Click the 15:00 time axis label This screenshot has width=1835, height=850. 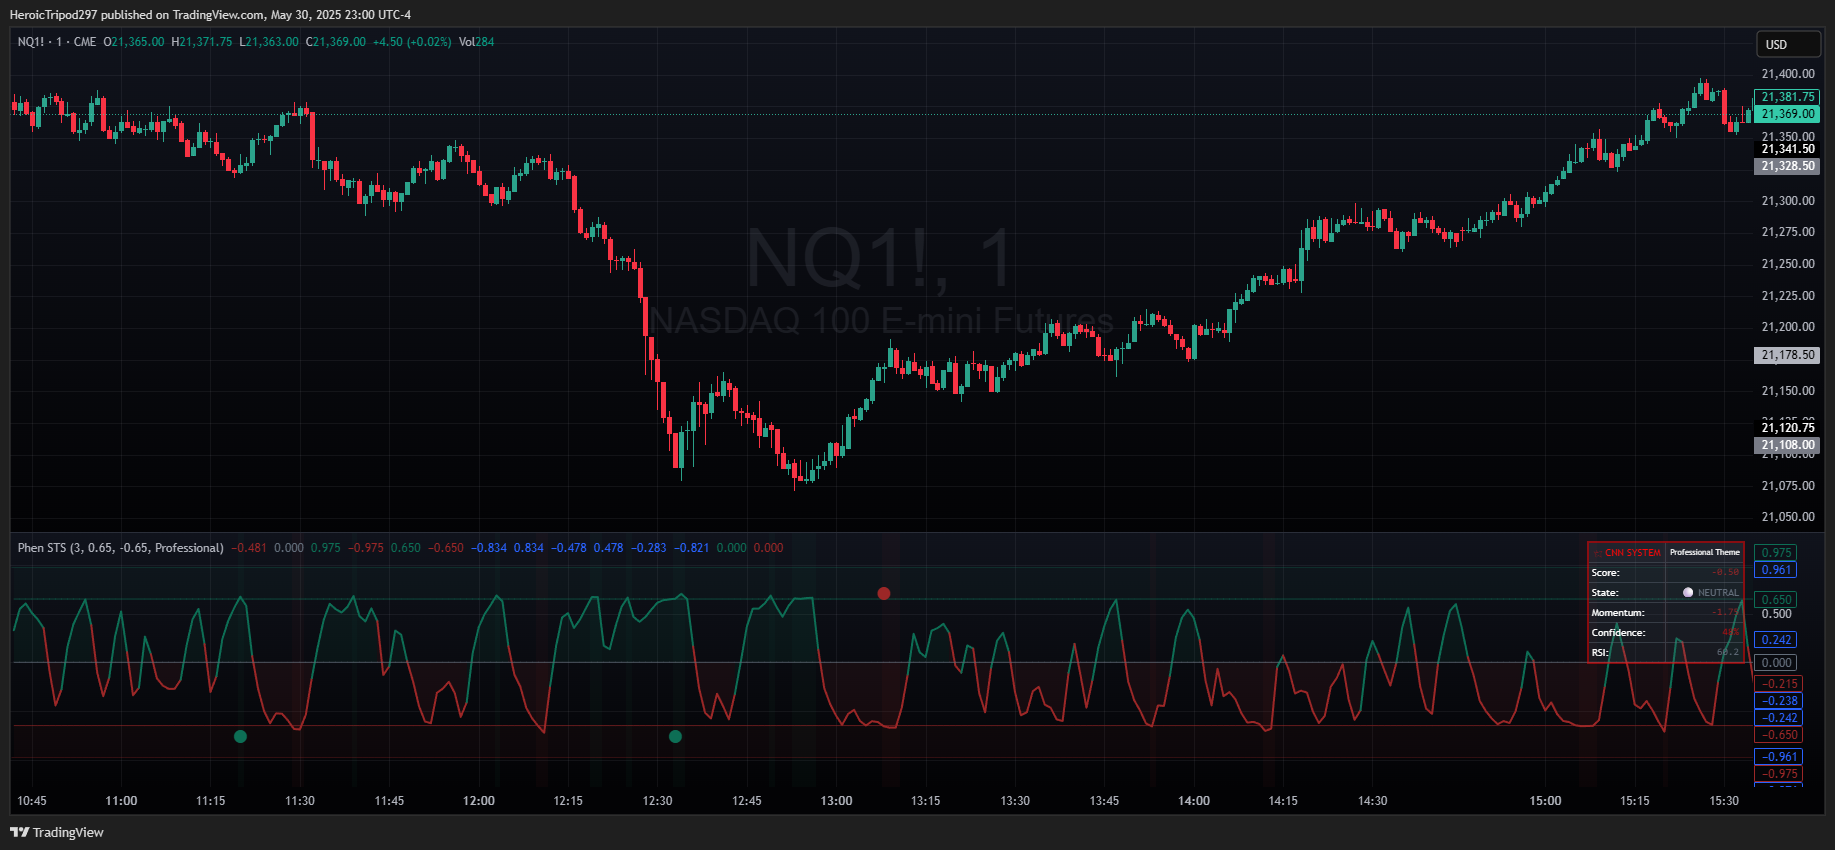1546,801
